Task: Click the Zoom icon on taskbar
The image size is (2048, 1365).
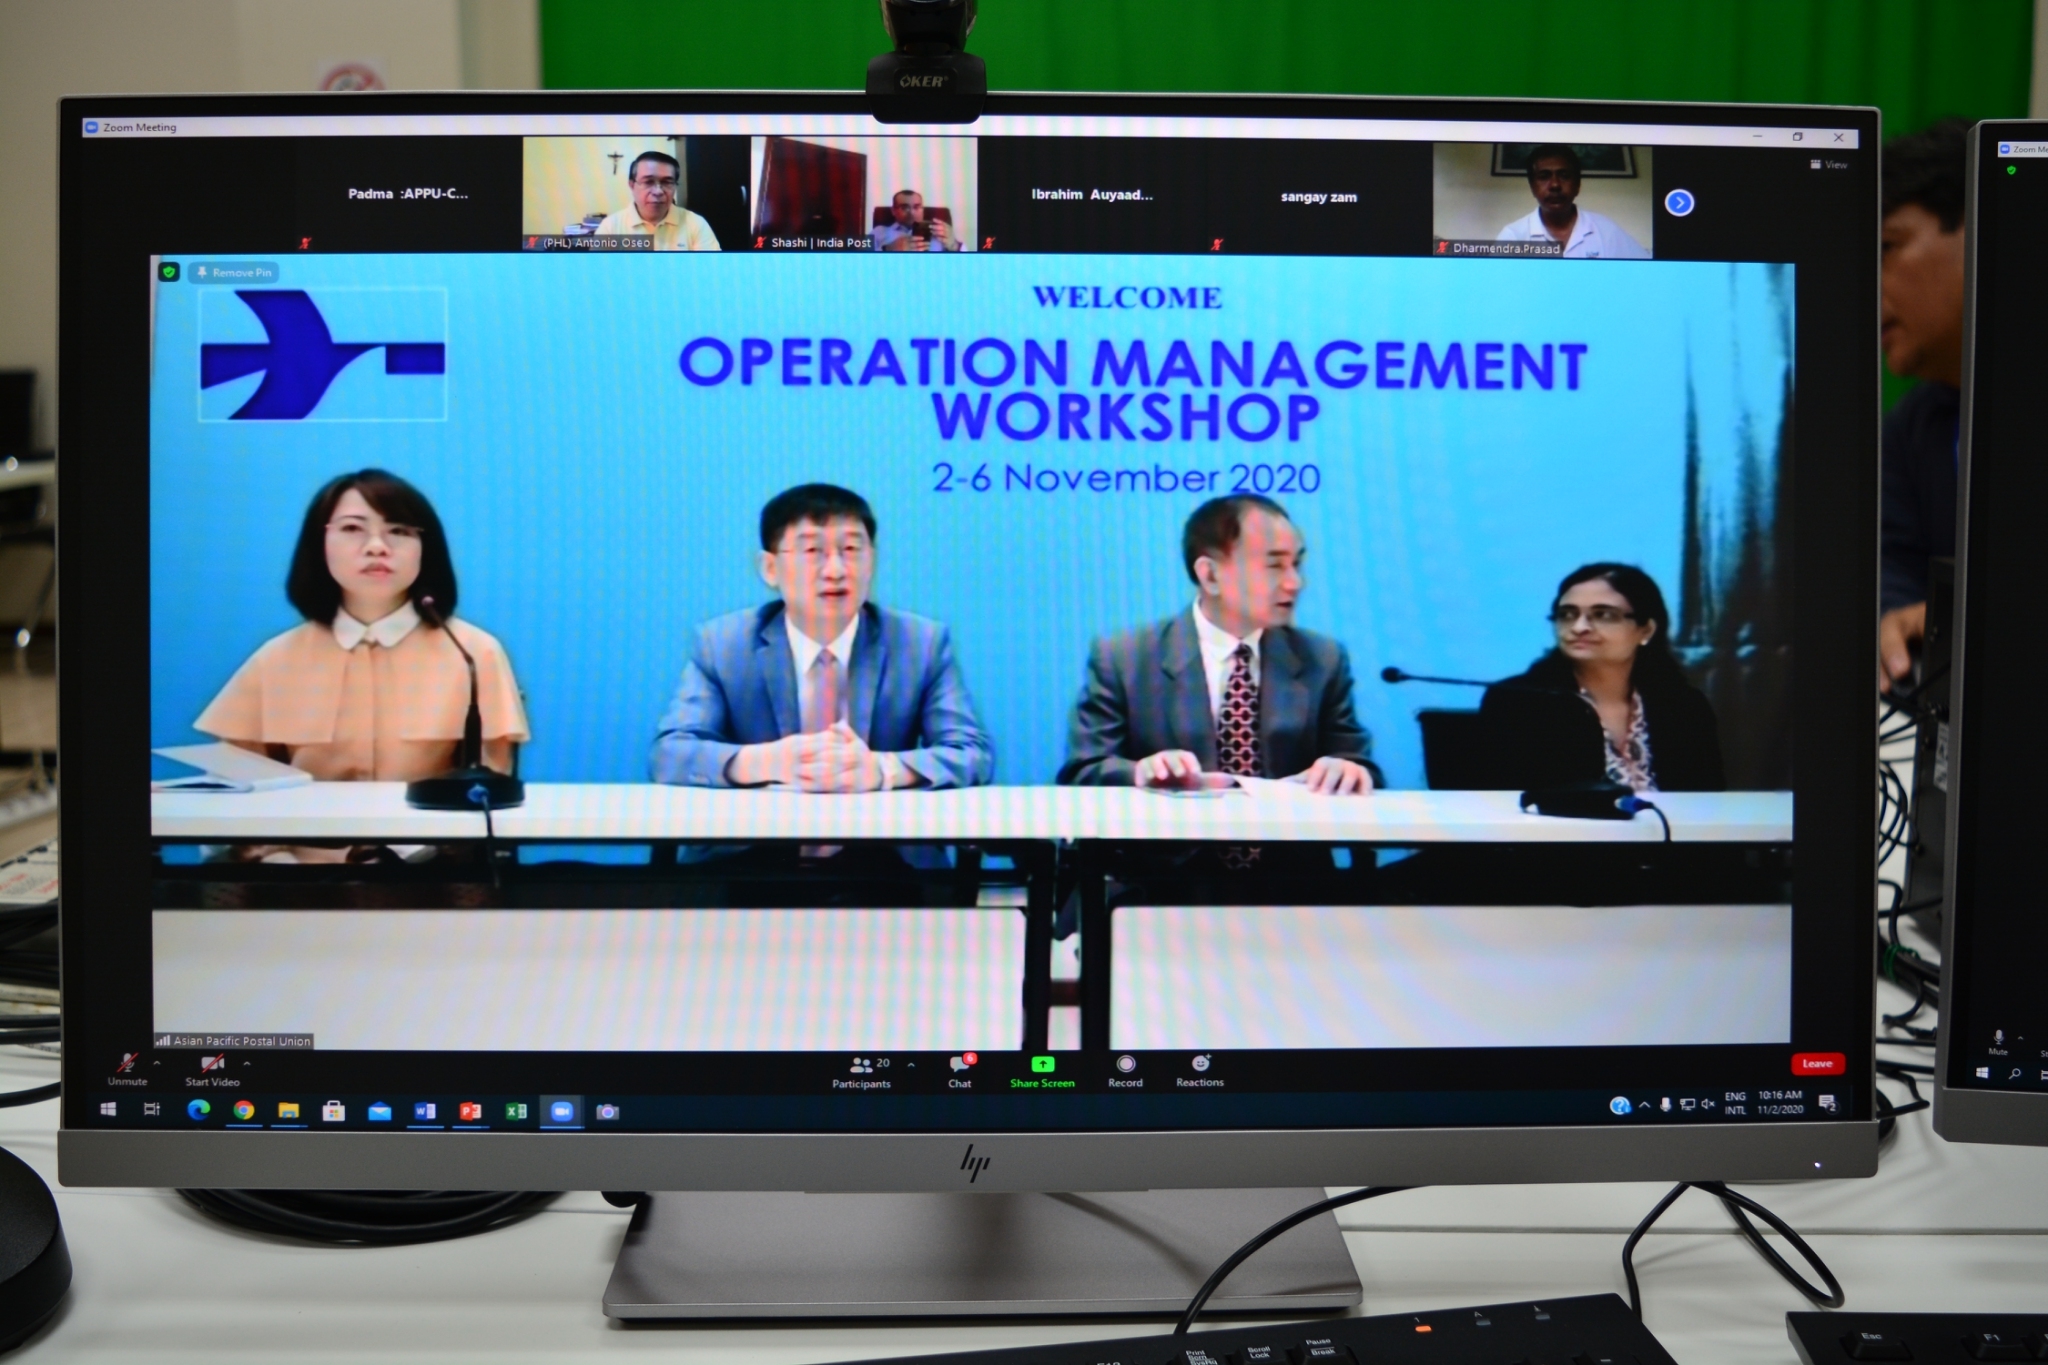Action: 562,1111
